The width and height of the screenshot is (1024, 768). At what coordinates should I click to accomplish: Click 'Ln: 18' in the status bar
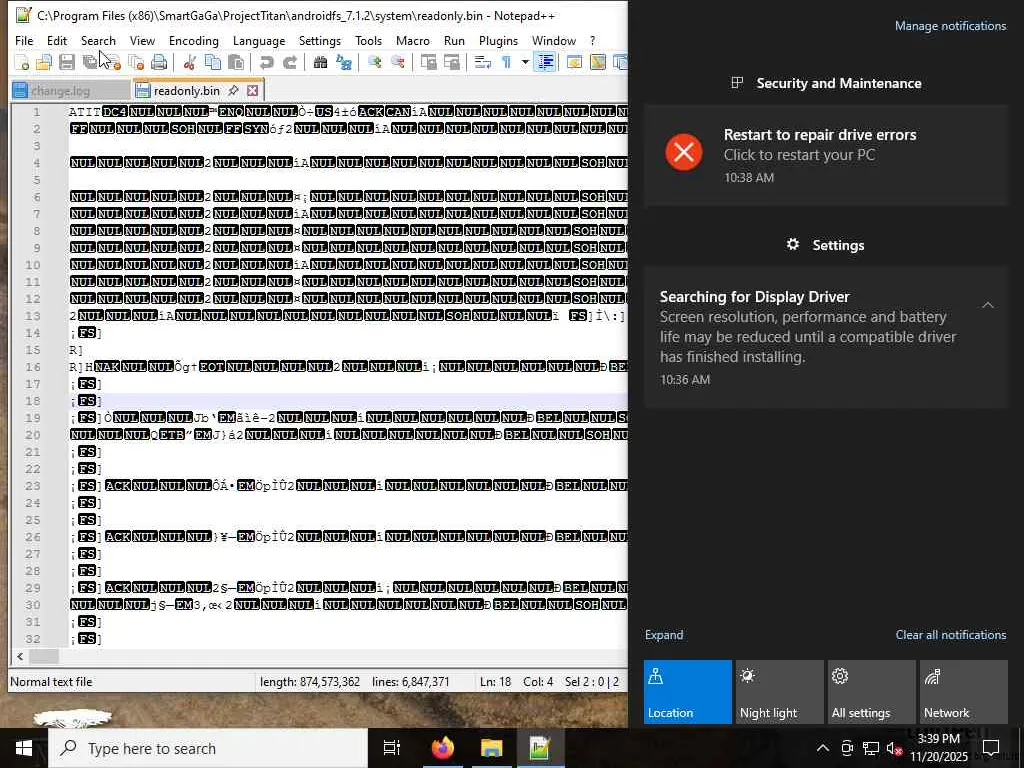(x=495, y=682)
